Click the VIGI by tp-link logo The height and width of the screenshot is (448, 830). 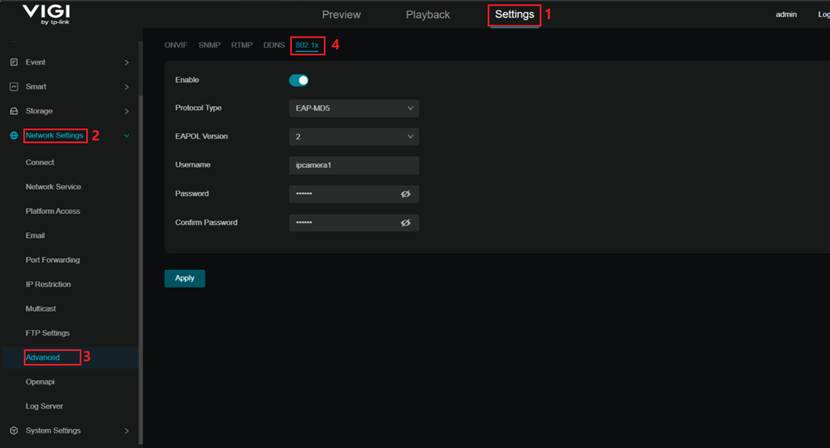[46, 14]
